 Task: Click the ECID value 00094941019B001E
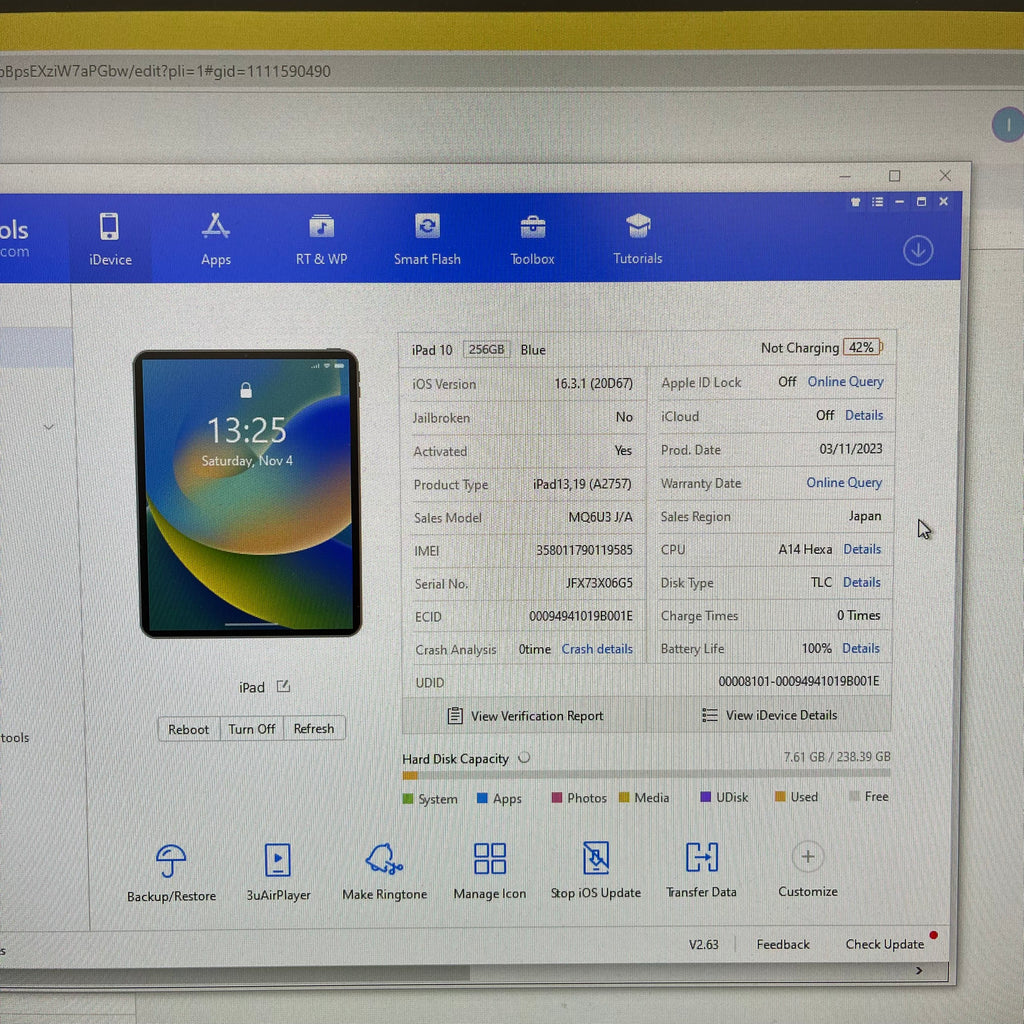click(581, 616)
